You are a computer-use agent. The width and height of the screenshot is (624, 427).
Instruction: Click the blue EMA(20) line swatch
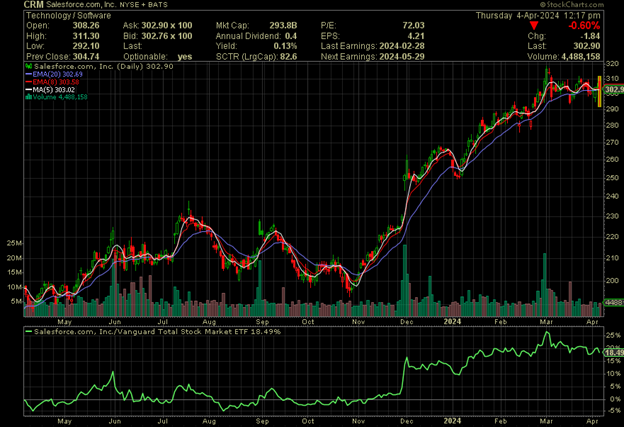(28, 74)
